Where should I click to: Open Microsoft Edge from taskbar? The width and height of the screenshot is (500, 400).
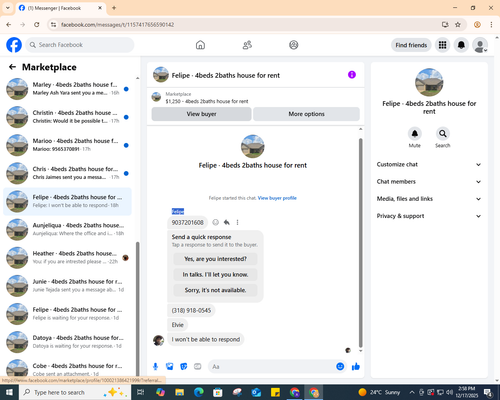click(x=199, y=392)
